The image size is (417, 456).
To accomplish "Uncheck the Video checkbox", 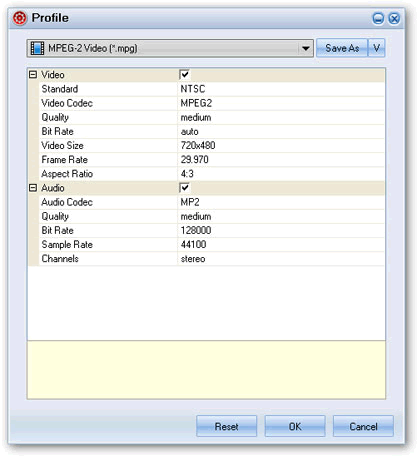I will tap(184, 75).
